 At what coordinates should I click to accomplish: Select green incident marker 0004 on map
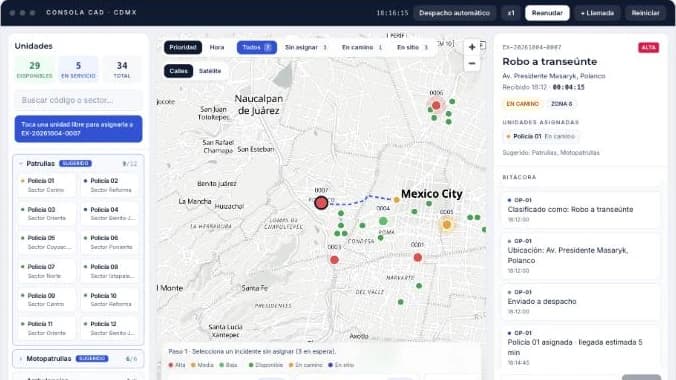383,221
